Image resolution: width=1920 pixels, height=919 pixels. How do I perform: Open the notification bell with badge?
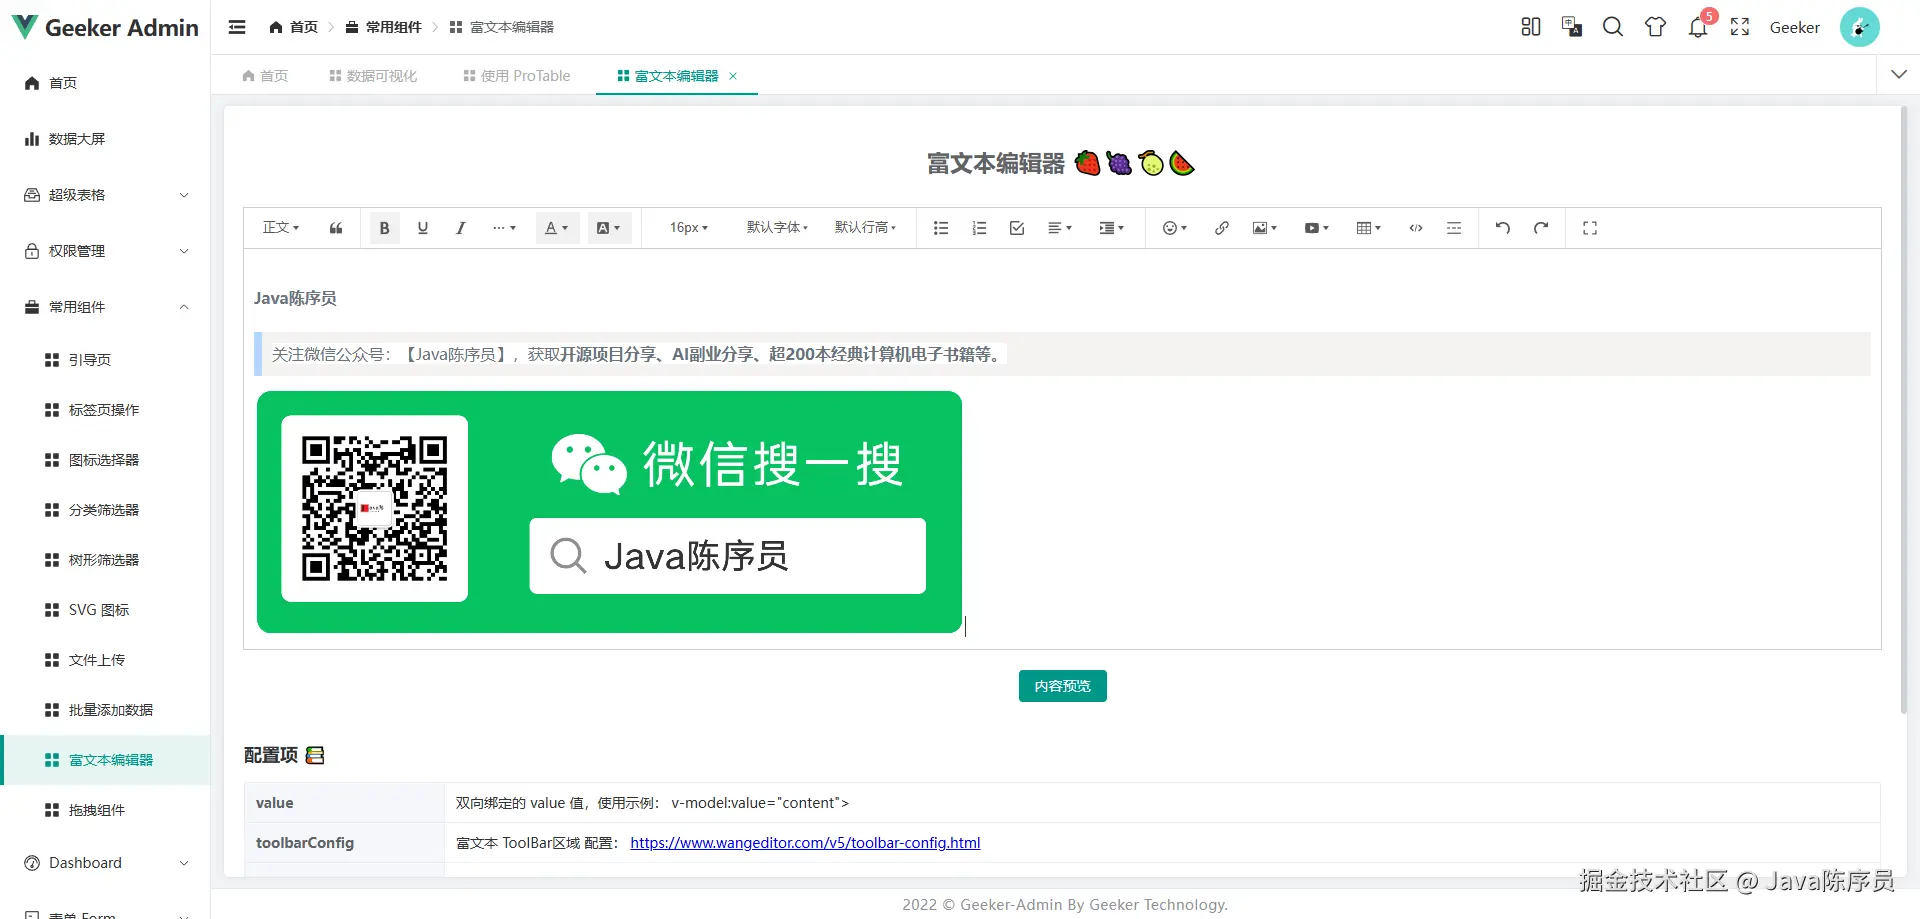pyautogui.click(x=1699, y=27)
